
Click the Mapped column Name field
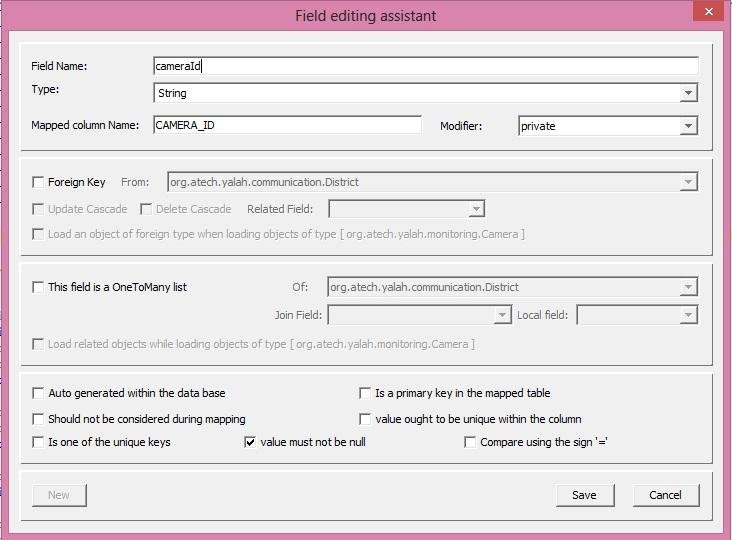click(287, 125)
